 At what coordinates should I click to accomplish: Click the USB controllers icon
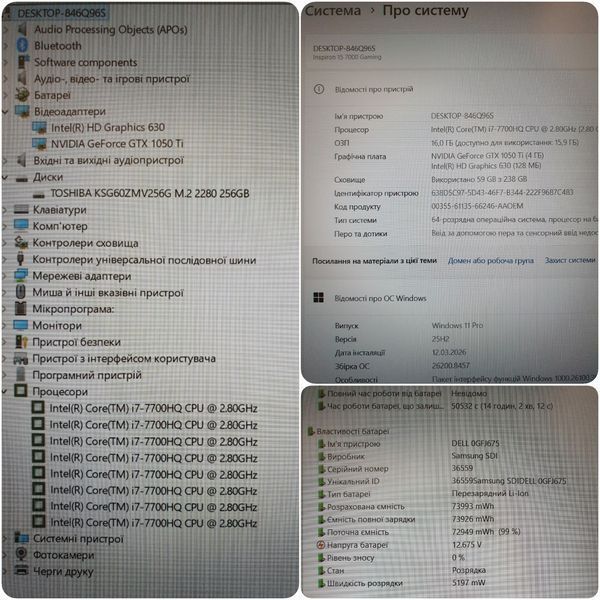click(21, 259)
